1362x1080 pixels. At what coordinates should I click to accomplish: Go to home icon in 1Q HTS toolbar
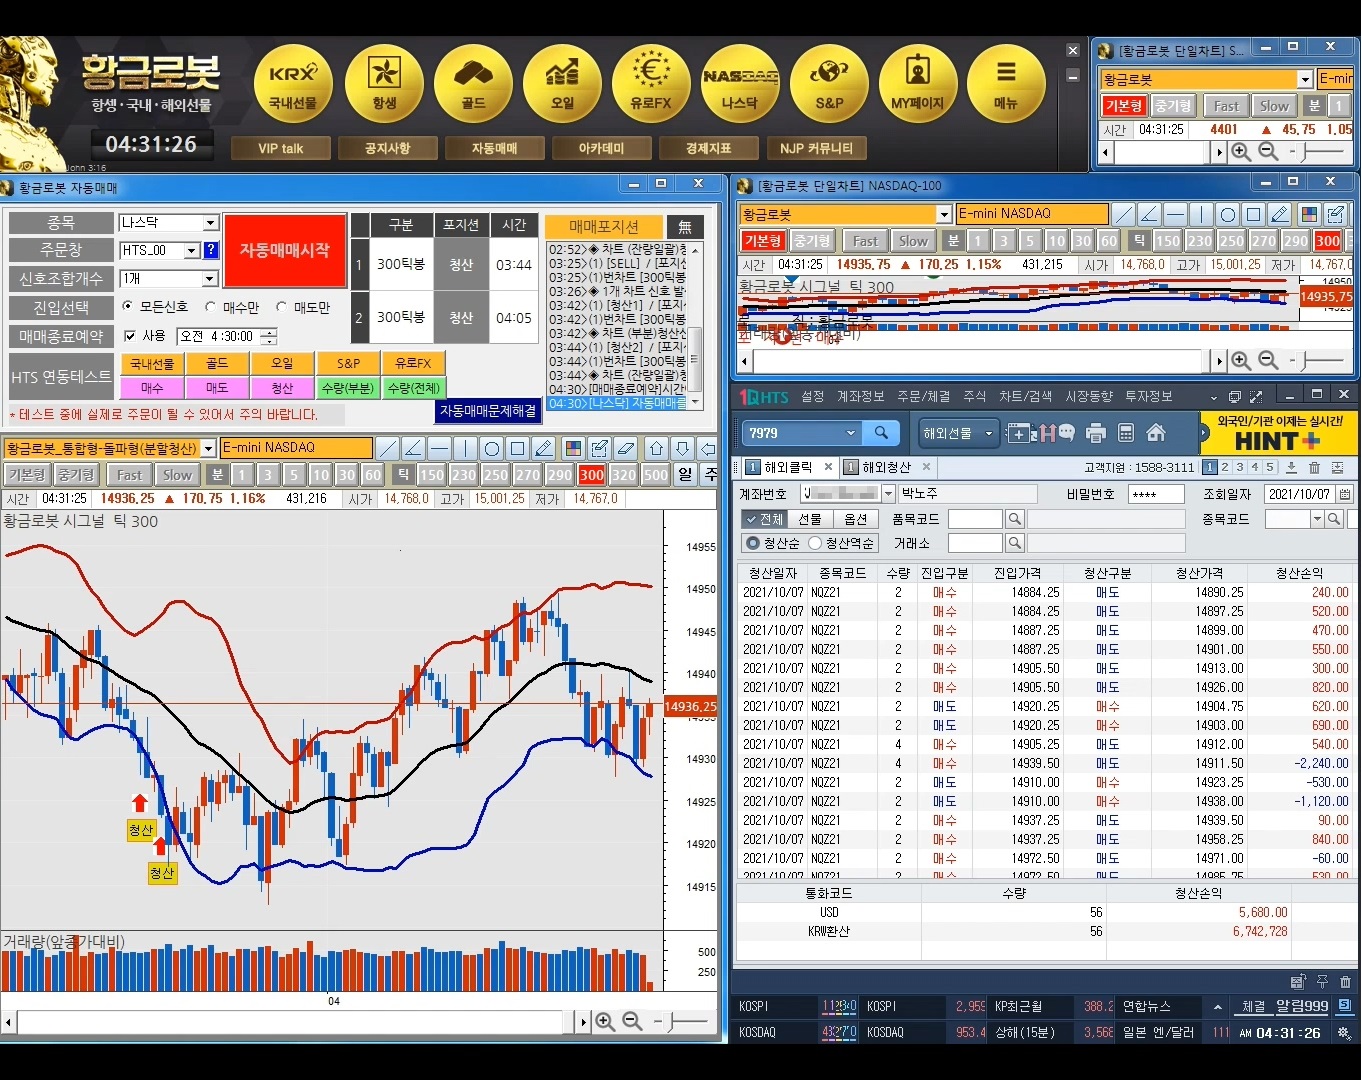click(x=1156, y=433)
